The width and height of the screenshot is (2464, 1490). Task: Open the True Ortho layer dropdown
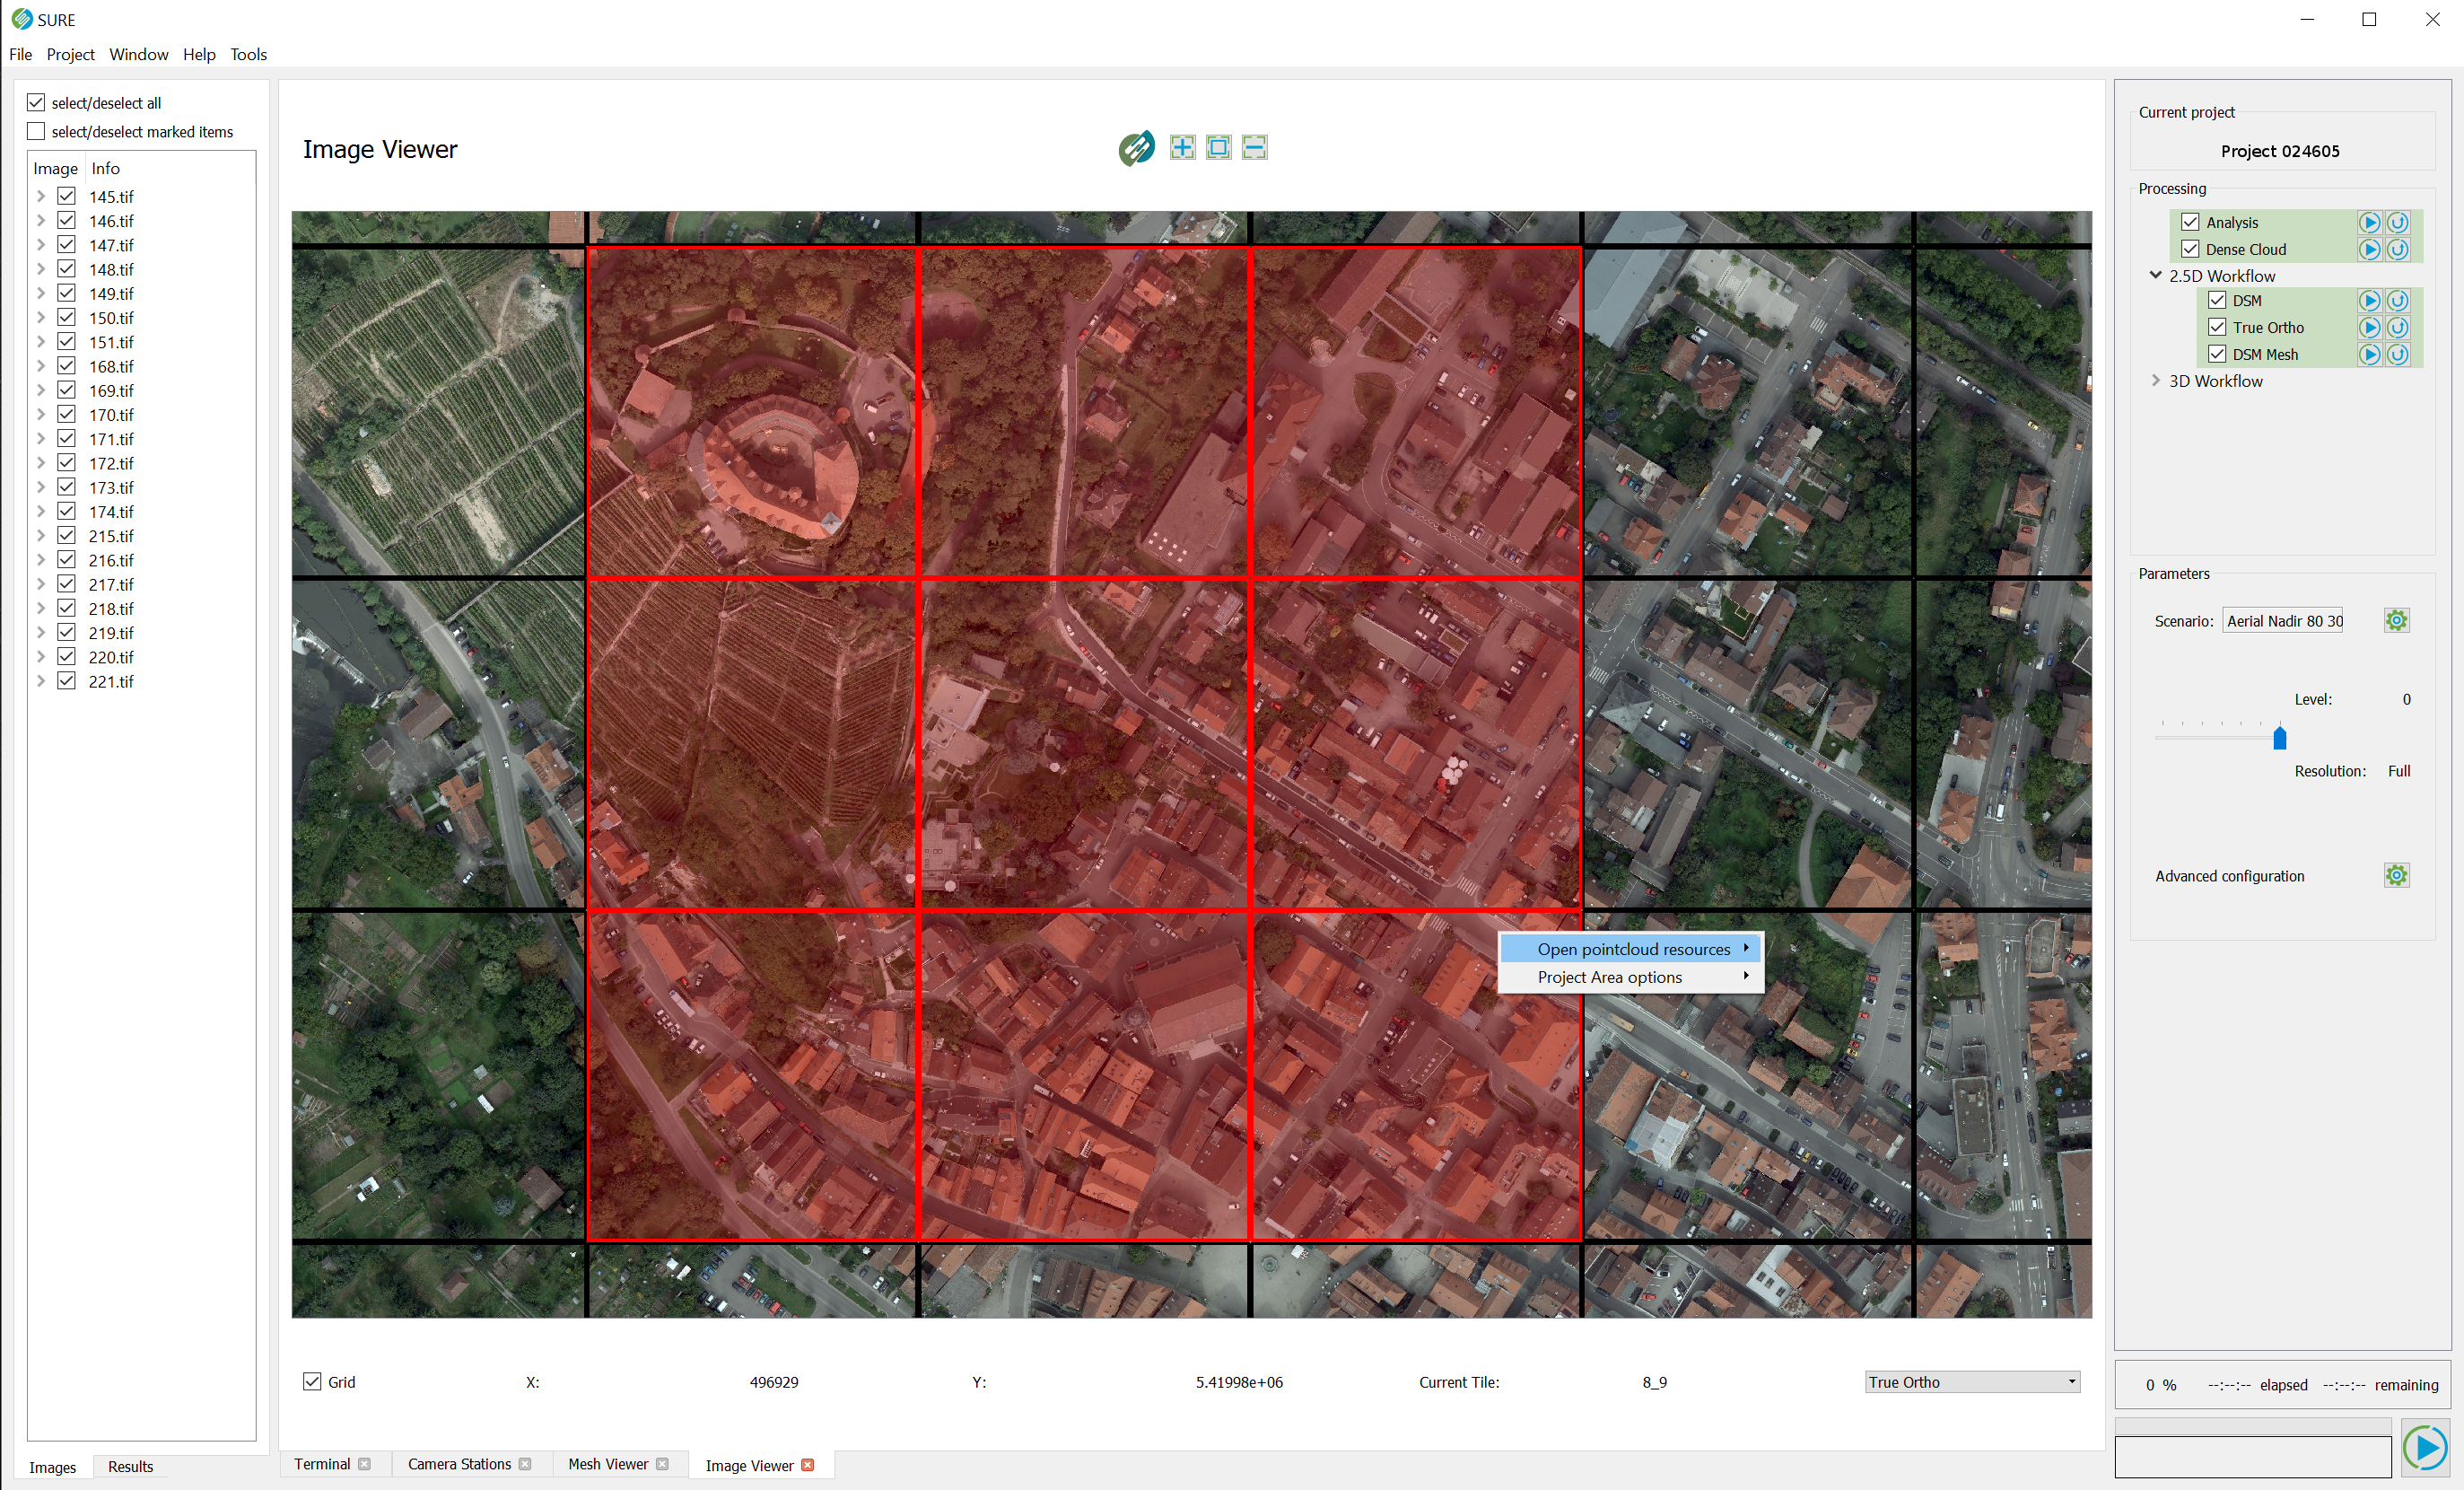1972,1382
